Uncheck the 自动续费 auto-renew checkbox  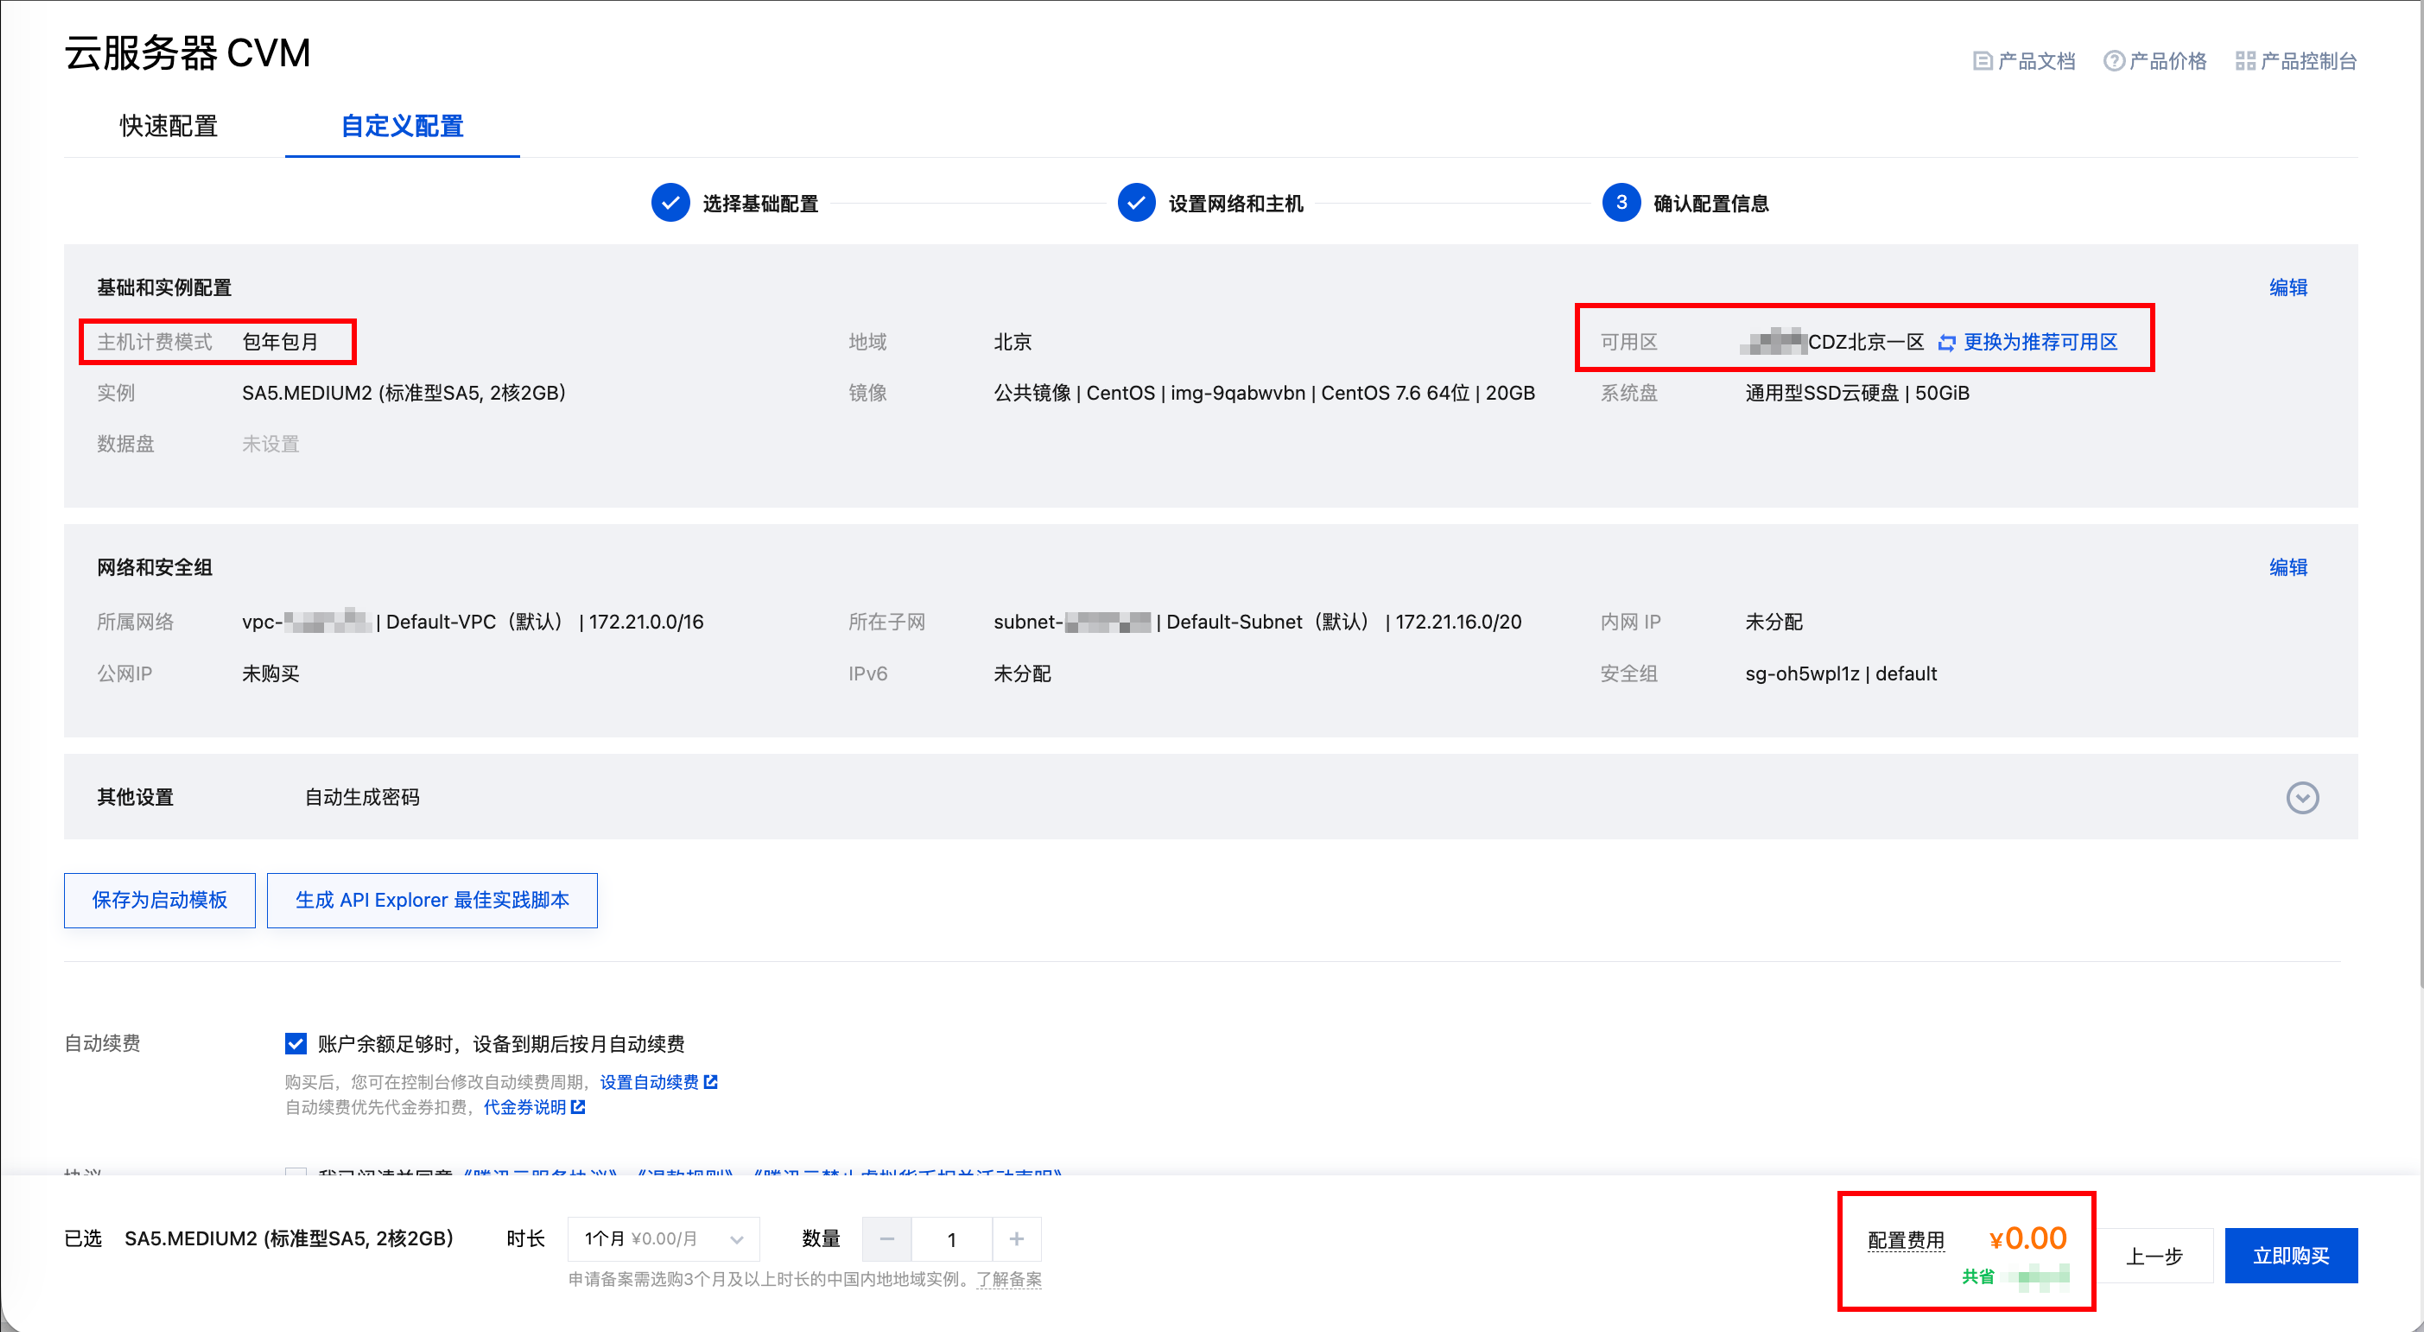coord(295,1044)
